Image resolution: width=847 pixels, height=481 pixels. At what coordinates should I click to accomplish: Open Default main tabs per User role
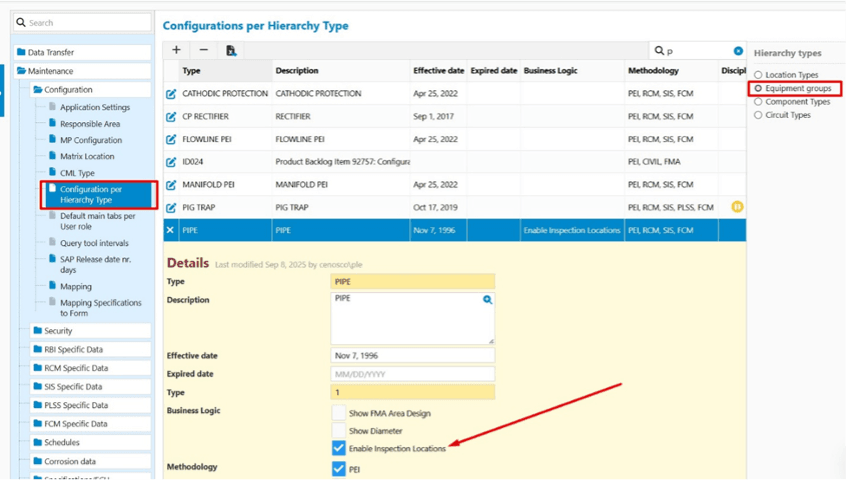tap(97, 221)
